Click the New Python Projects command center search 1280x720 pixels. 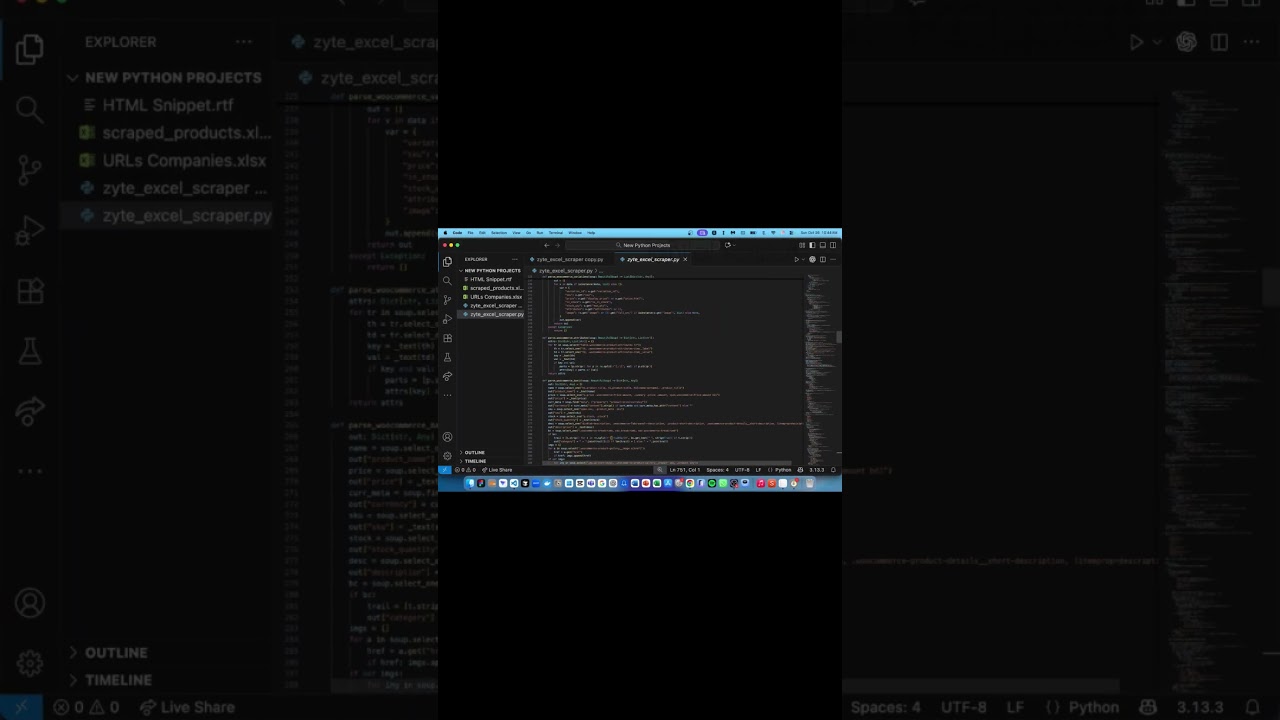(645, 245)
